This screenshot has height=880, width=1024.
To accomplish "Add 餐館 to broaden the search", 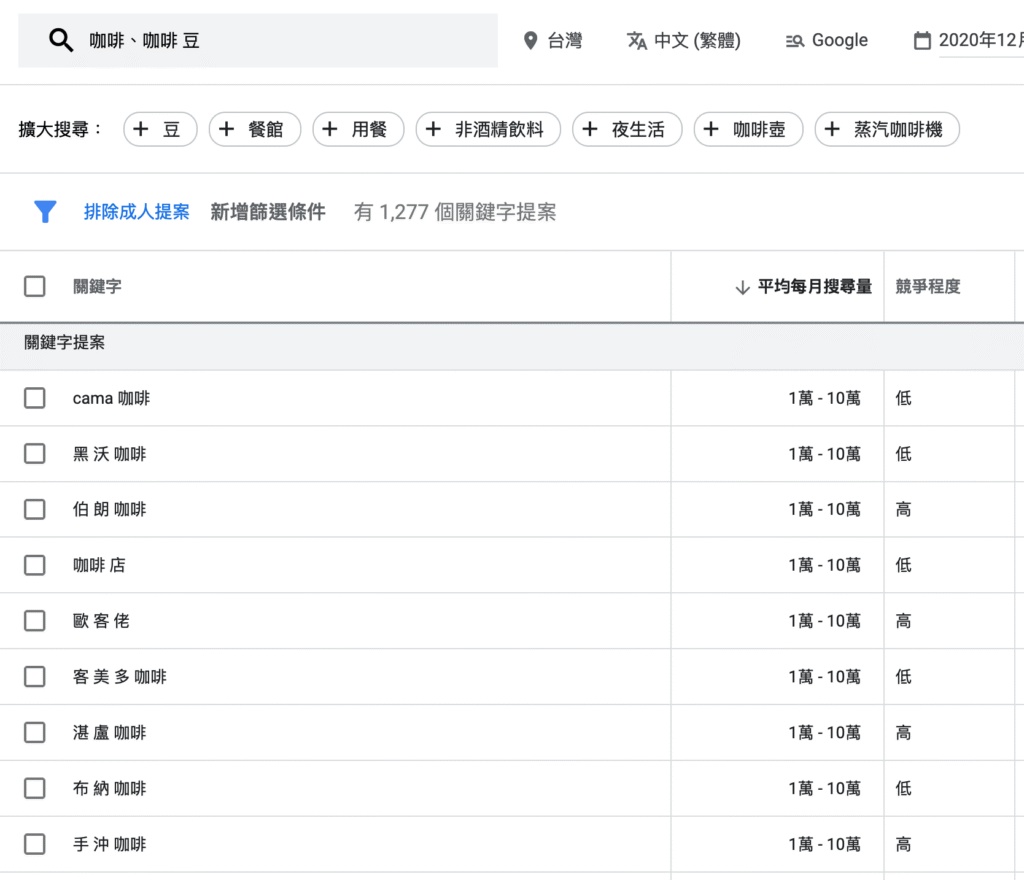I will tap(255, 129).
